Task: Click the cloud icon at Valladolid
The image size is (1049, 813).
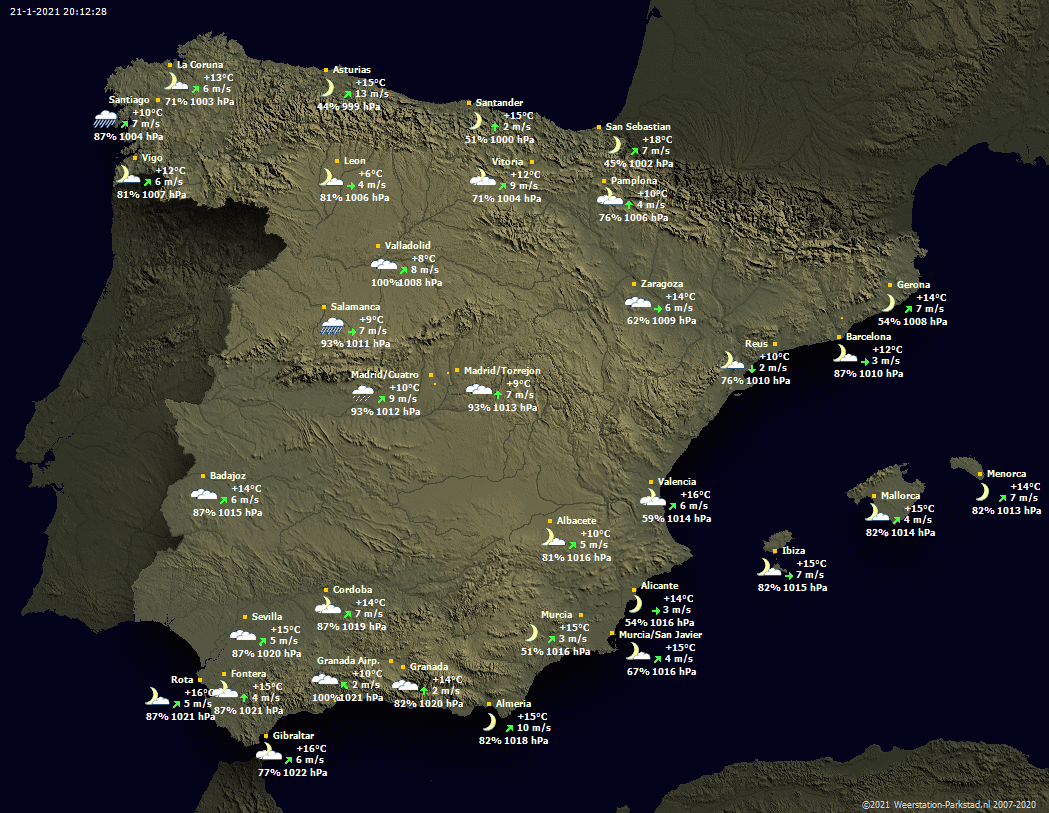Action: pyautogui.click(x=384, y=265)
